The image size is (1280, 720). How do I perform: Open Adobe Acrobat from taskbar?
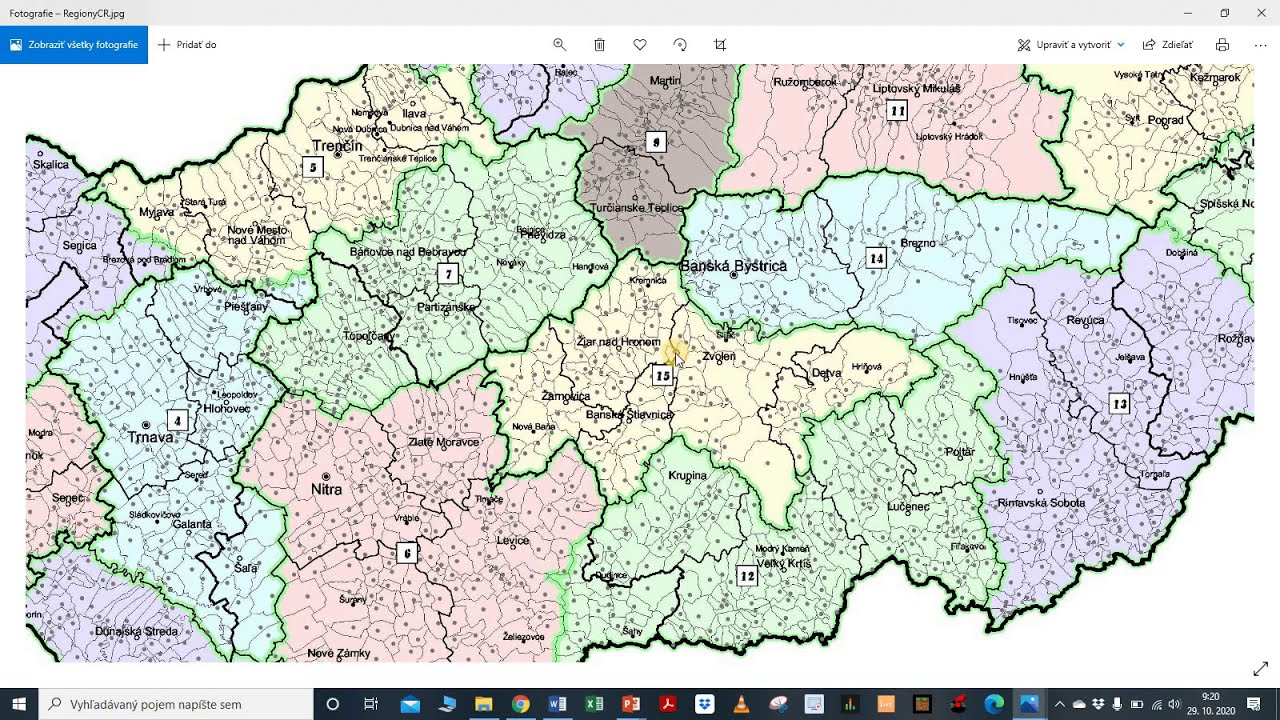click(668, 704)
